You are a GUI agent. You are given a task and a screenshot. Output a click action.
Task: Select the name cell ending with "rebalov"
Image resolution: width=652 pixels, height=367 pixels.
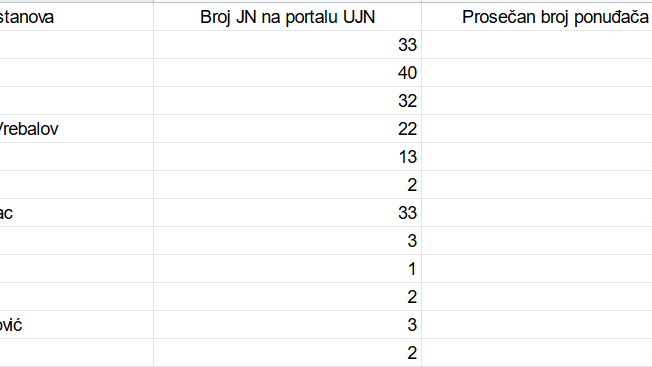tap(77, 129)
